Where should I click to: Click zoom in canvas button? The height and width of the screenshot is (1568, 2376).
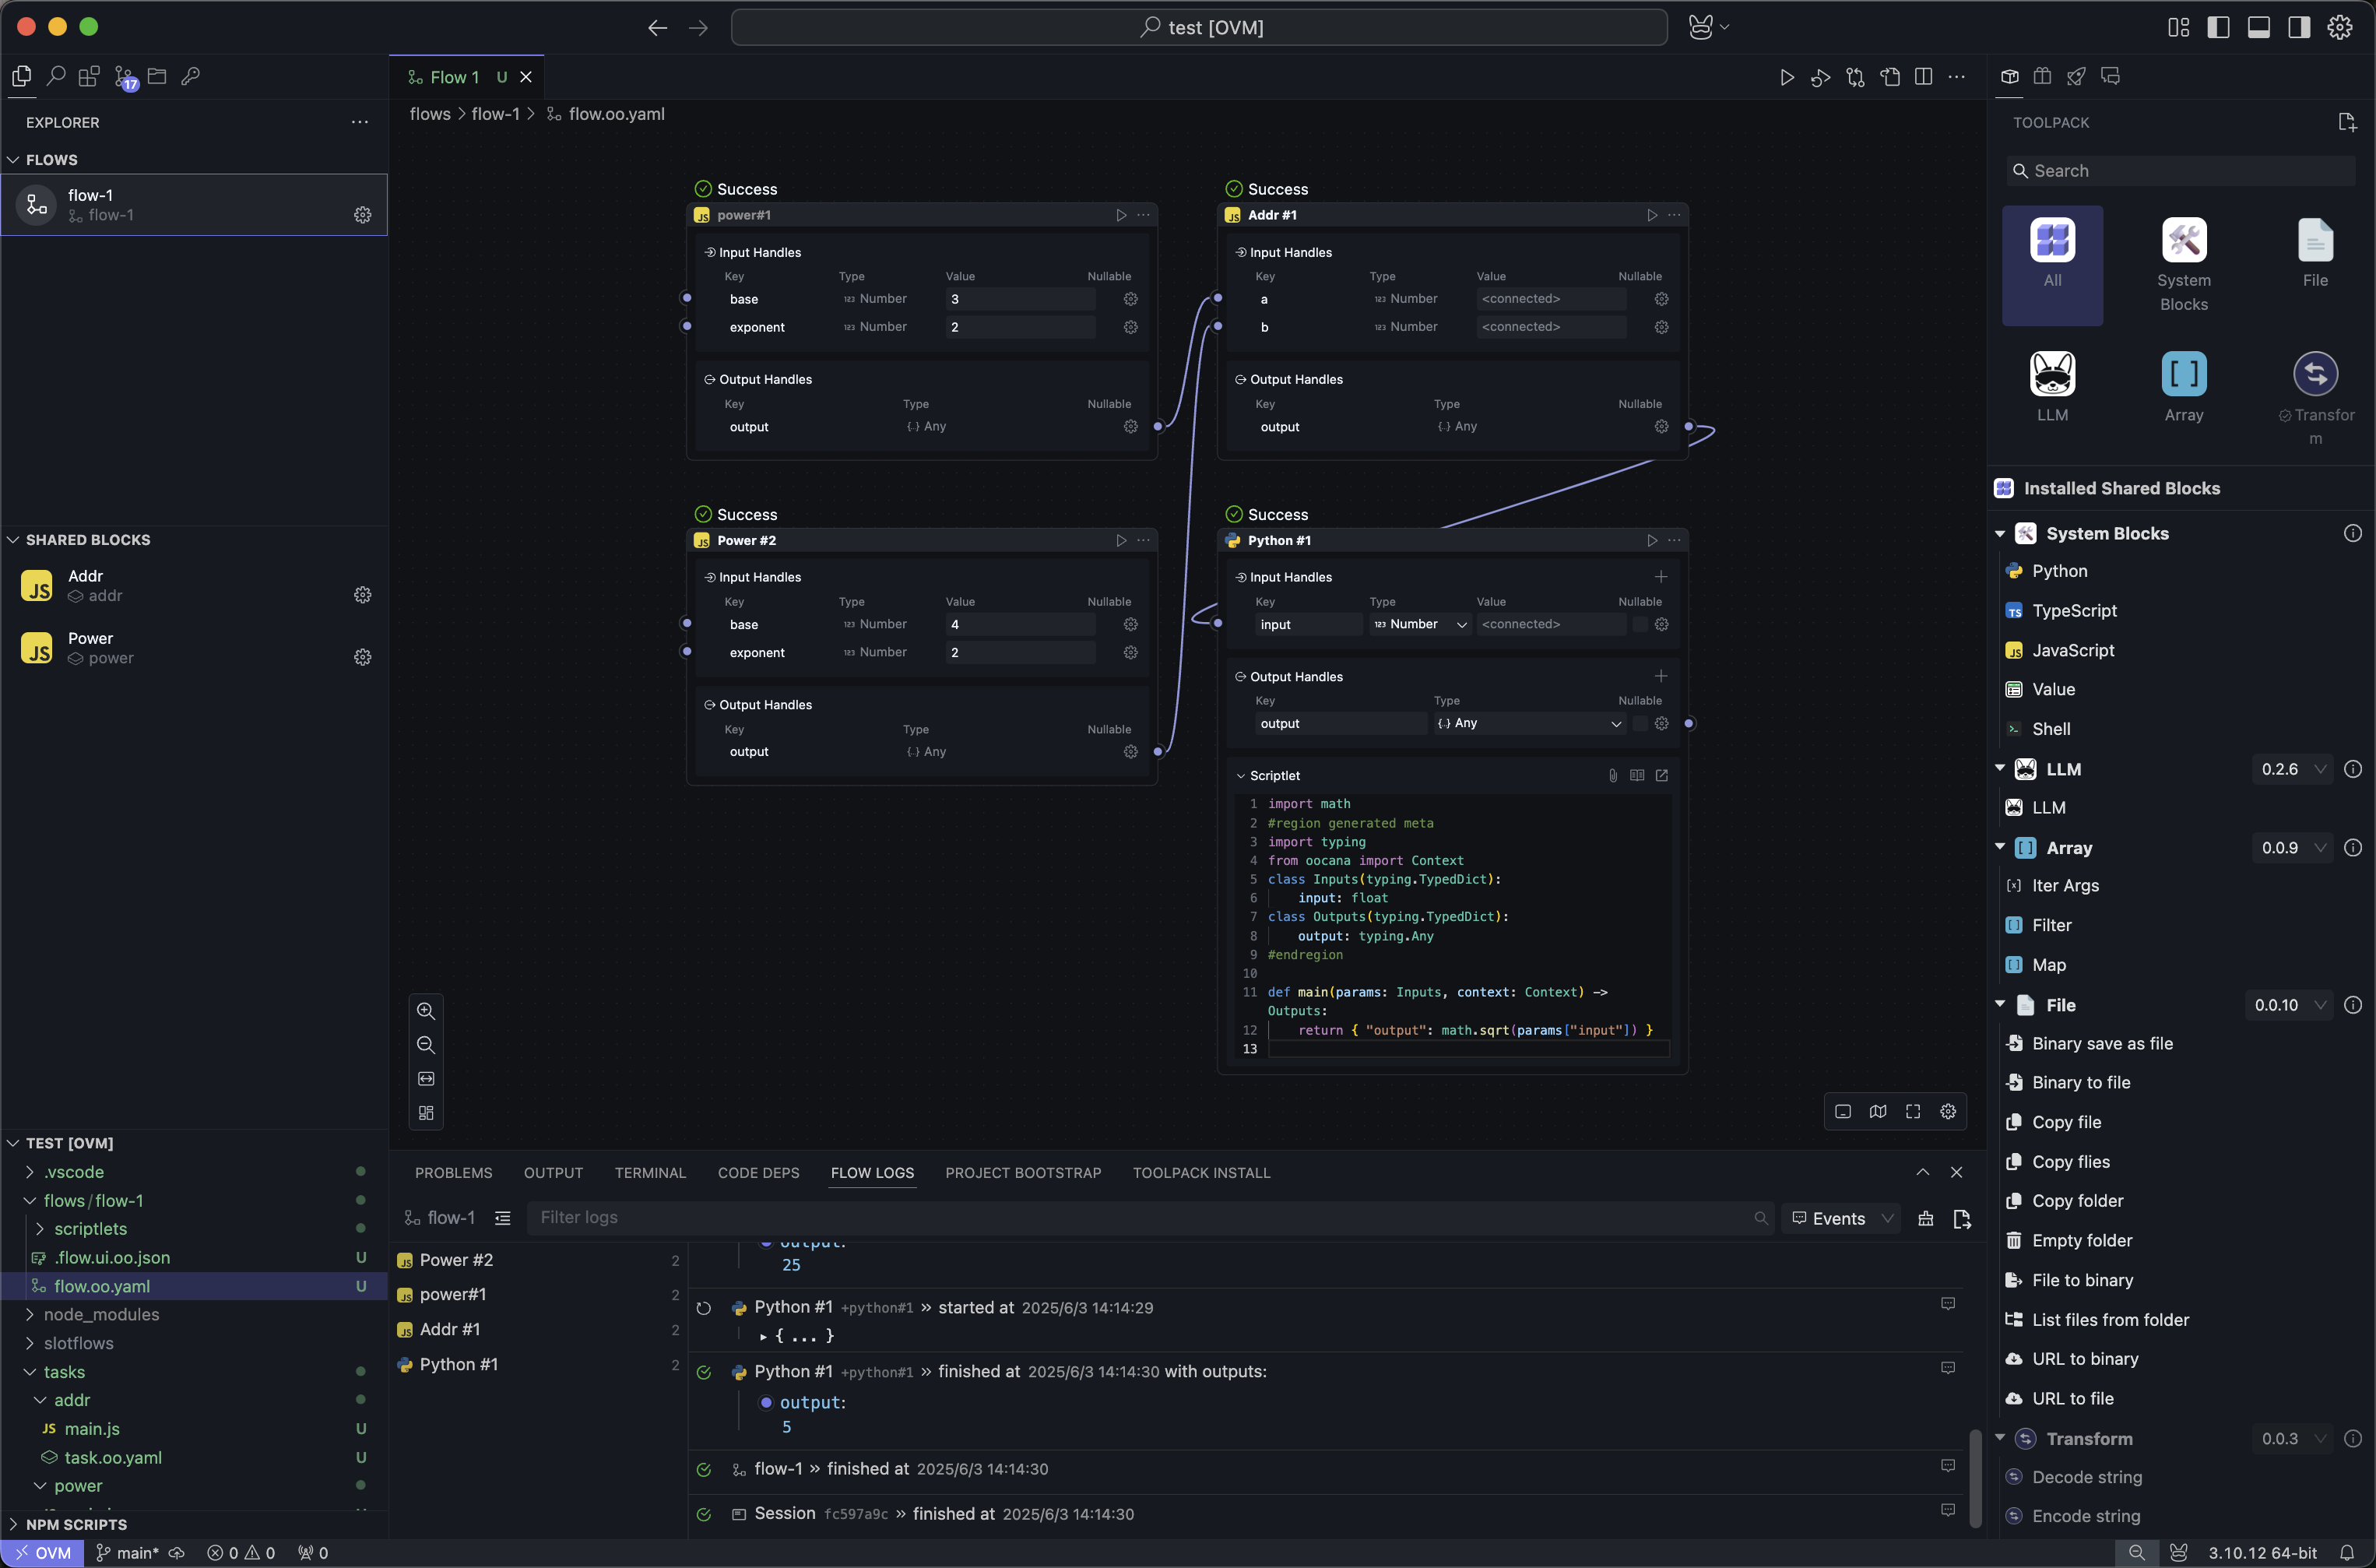(x=426, y=1011)
